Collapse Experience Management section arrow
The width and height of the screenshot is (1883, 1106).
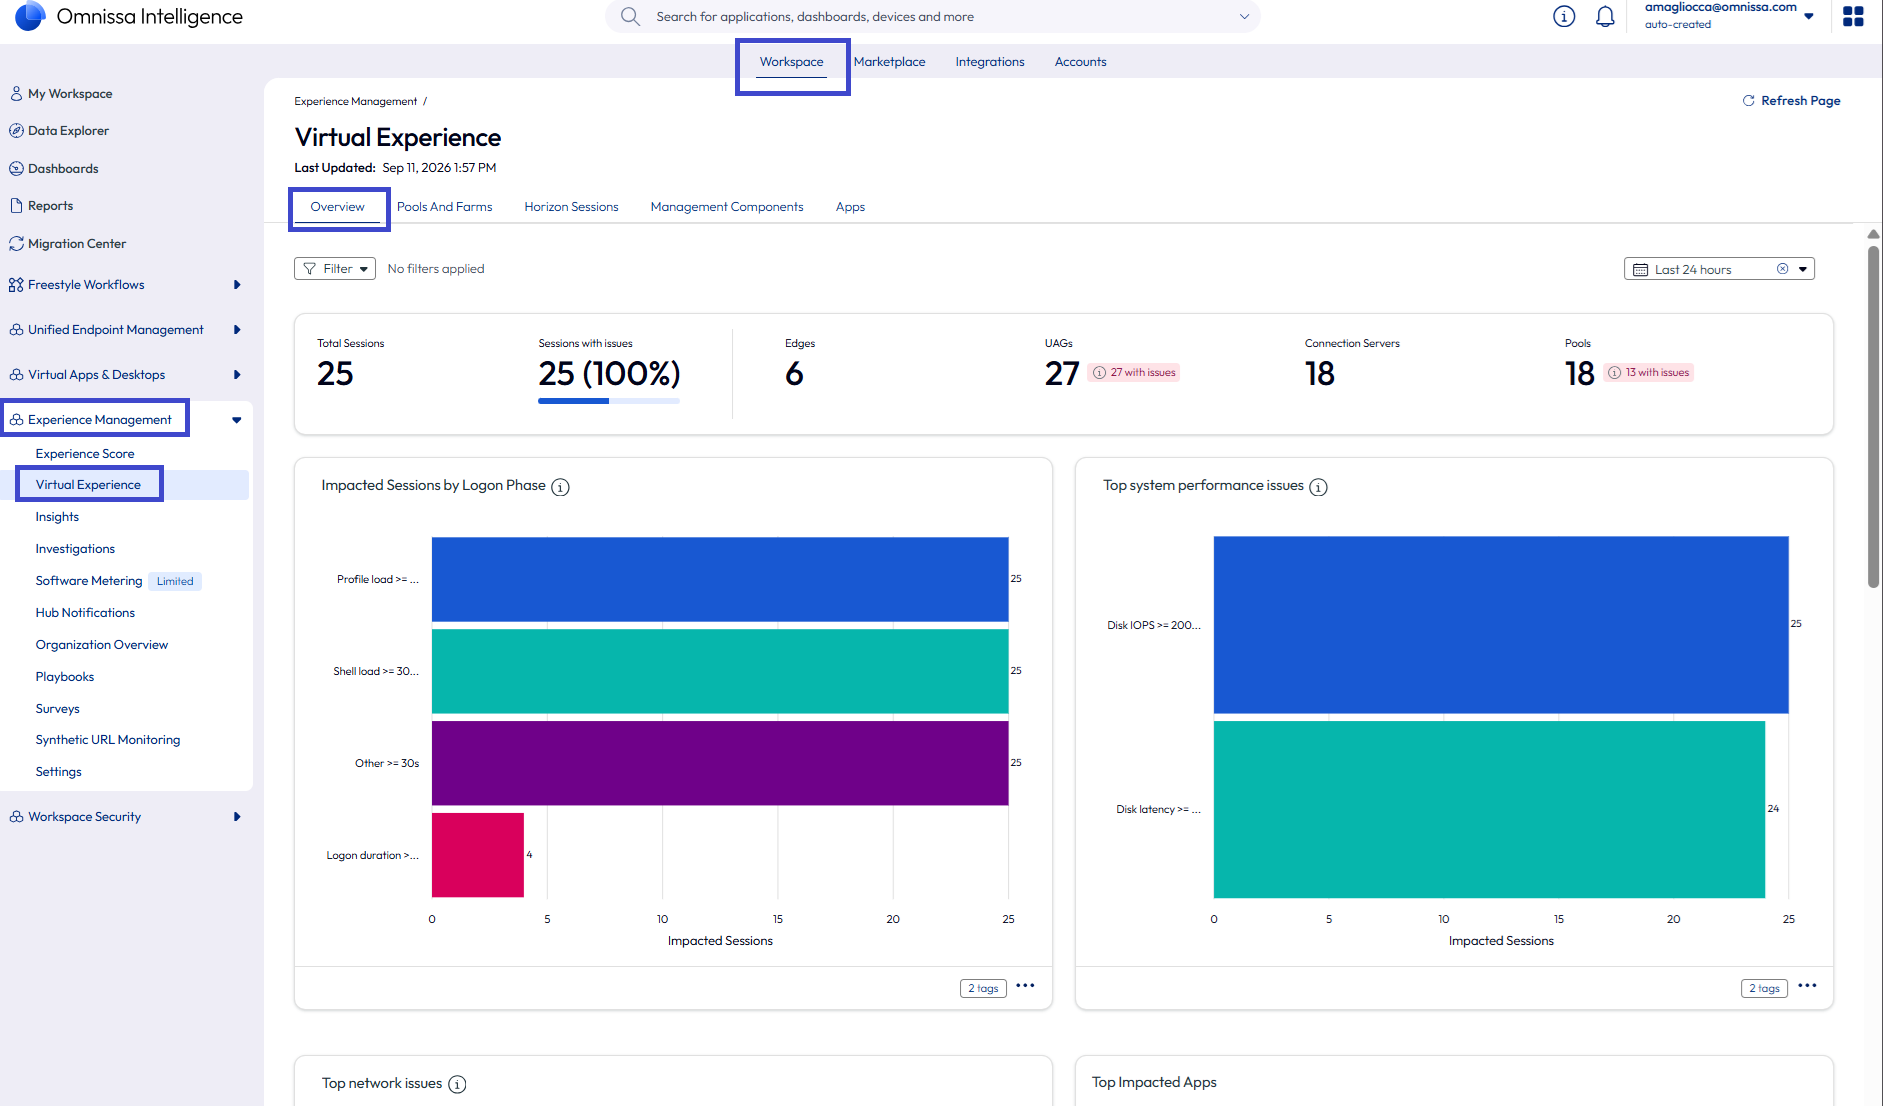(x=237, y=420)
